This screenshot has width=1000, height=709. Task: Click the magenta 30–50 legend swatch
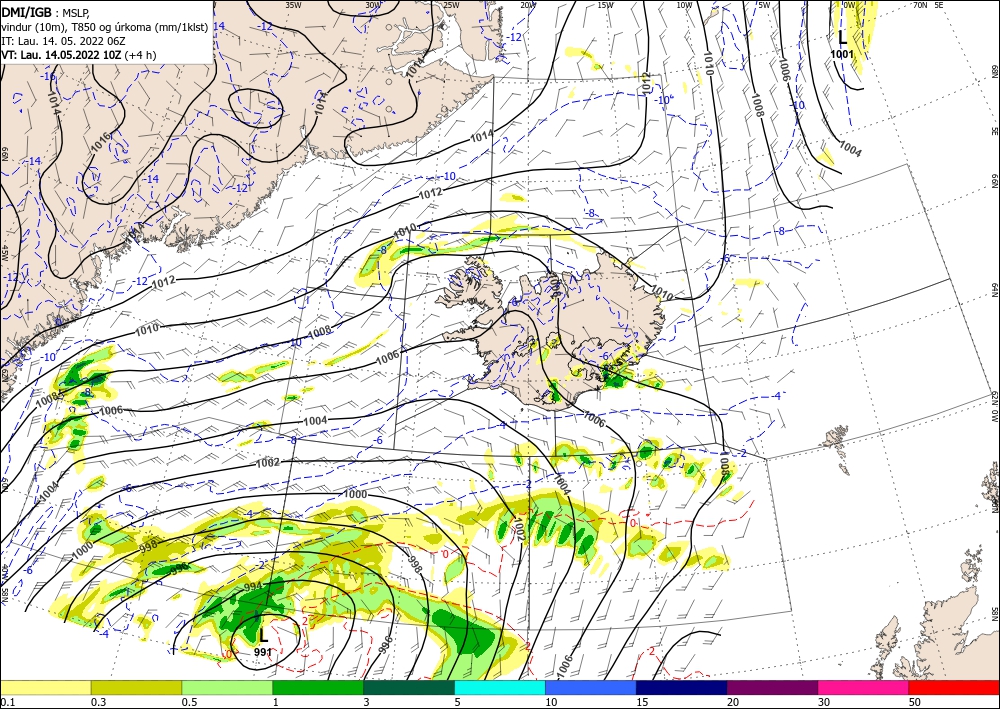[864, 687]
